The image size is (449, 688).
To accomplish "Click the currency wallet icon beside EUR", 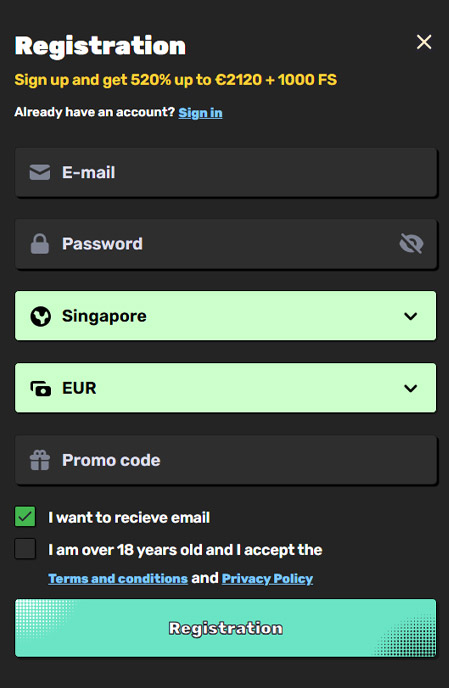I will coord(40,388).
